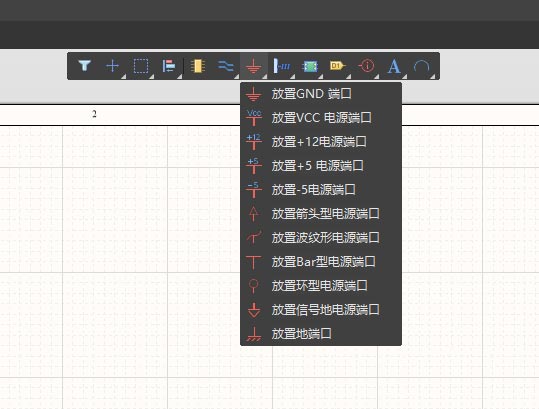Expand the arc tool dropdown triangle
The image size is (539, 409).
click(433, 77)
